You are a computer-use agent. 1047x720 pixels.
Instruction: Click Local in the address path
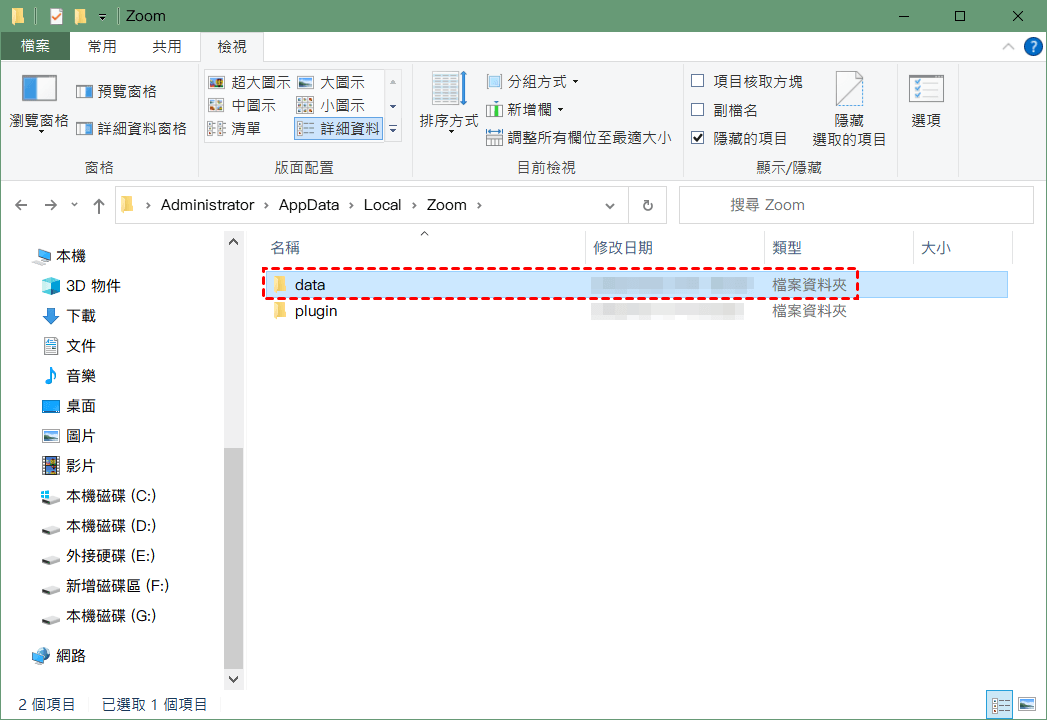(x=383, y=205)
